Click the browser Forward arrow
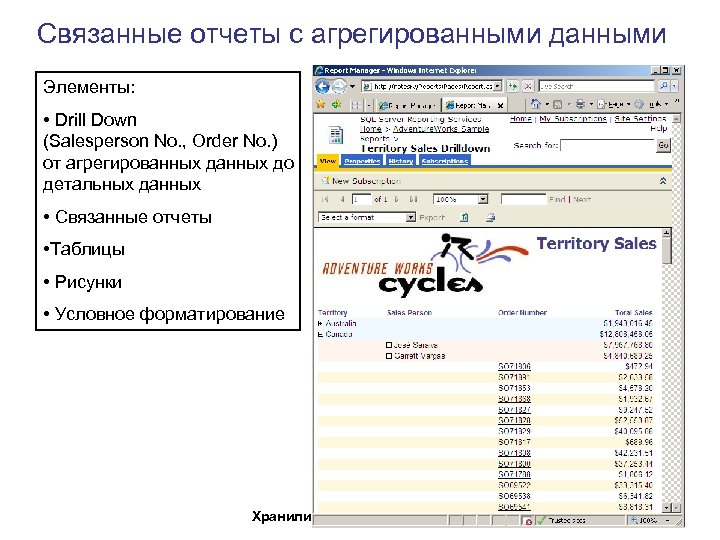Screen dimensions: 720x540 point(339,86)
